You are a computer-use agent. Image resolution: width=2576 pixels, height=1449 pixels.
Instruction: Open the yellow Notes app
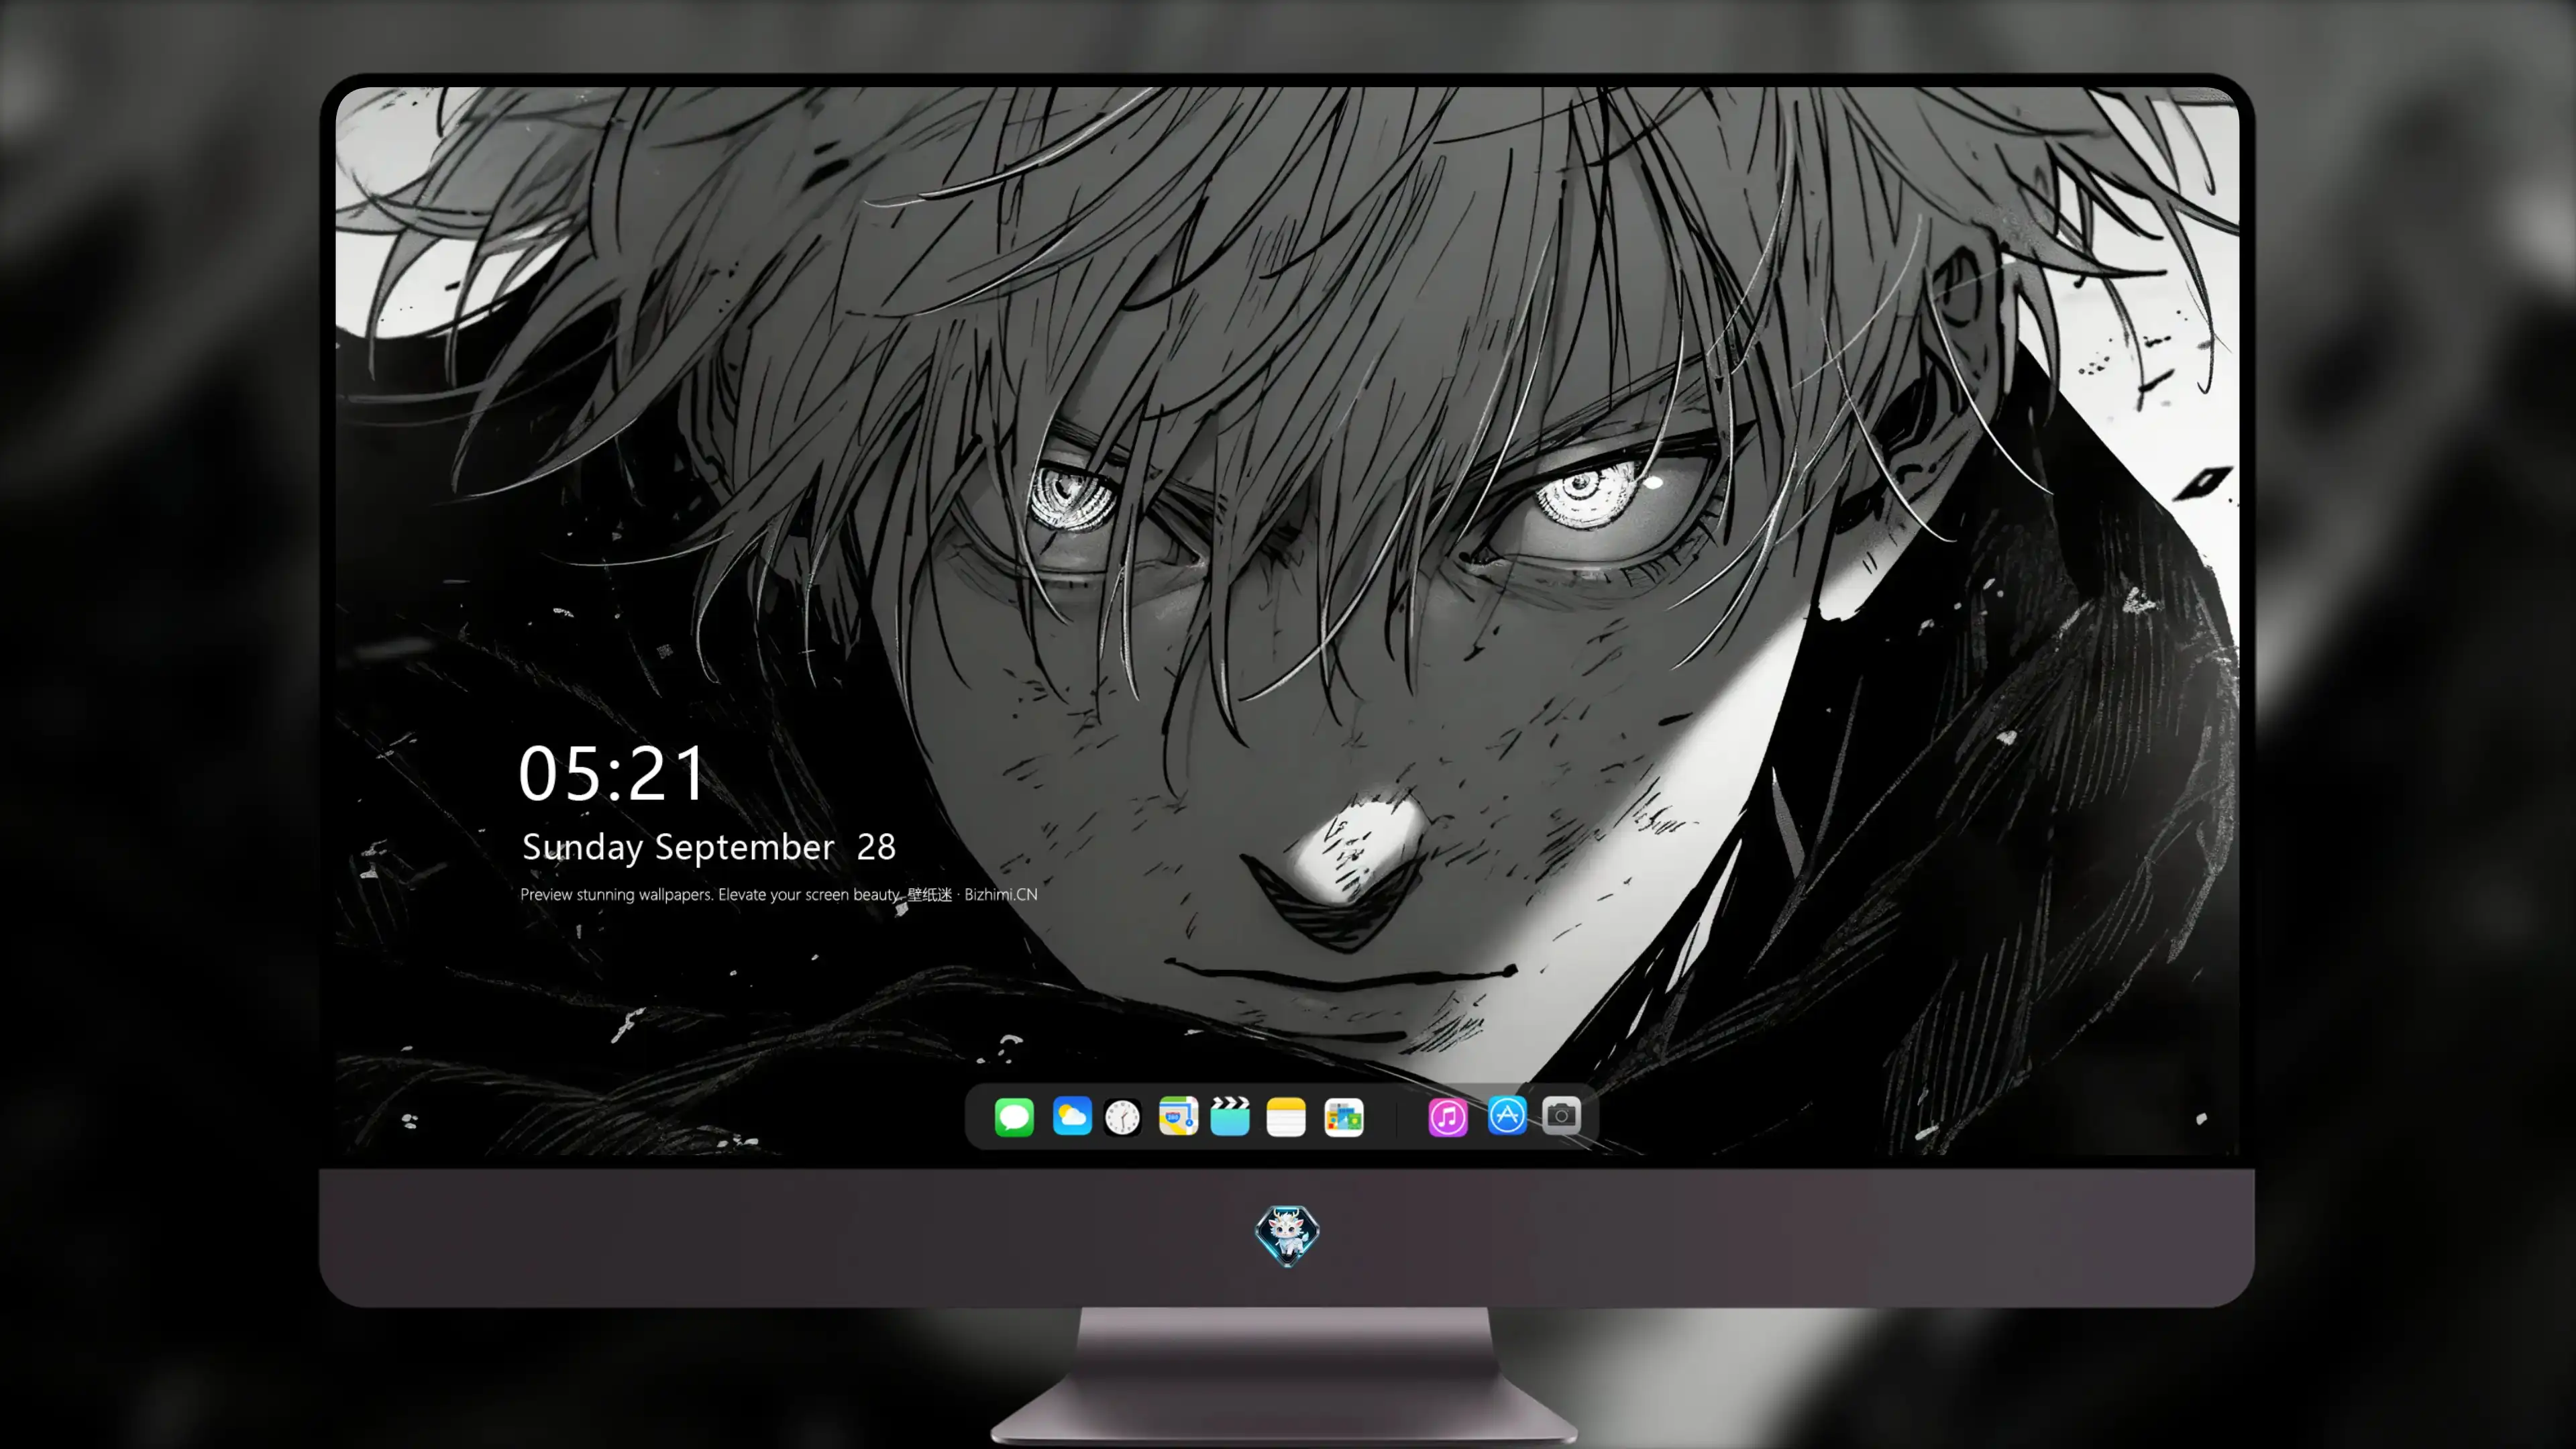pos(1286,1117)
